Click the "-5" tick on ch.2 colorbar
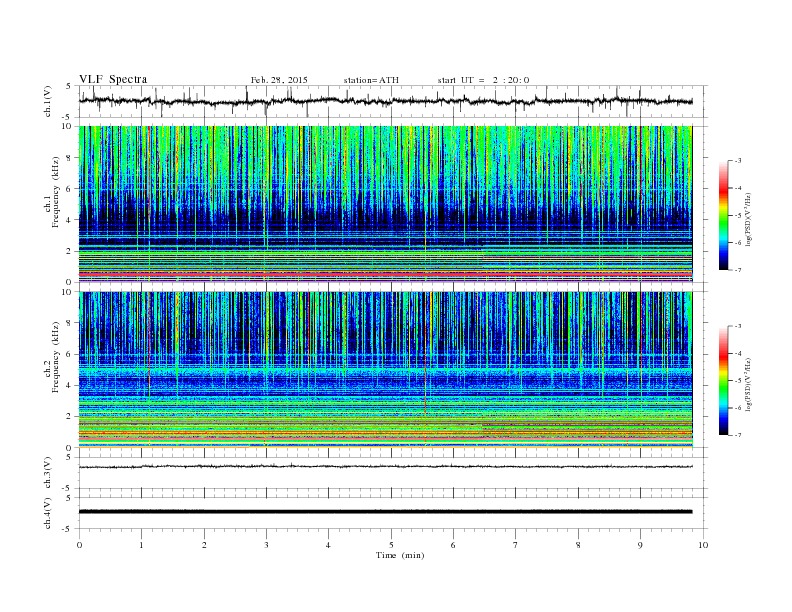Screen dimensions: 792x612 click(x=738, y=381)
